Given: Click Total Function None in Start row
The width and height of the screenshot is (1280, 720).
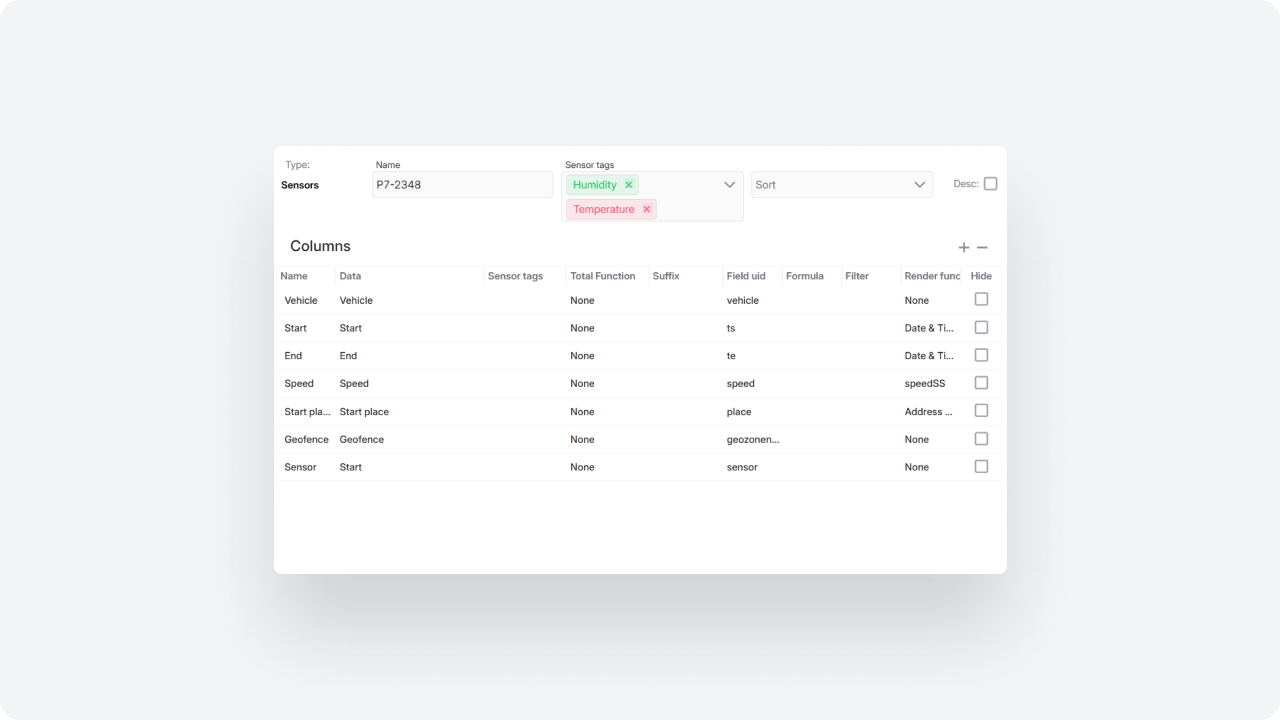Looking at the screenshot, I should coord(582,328).
